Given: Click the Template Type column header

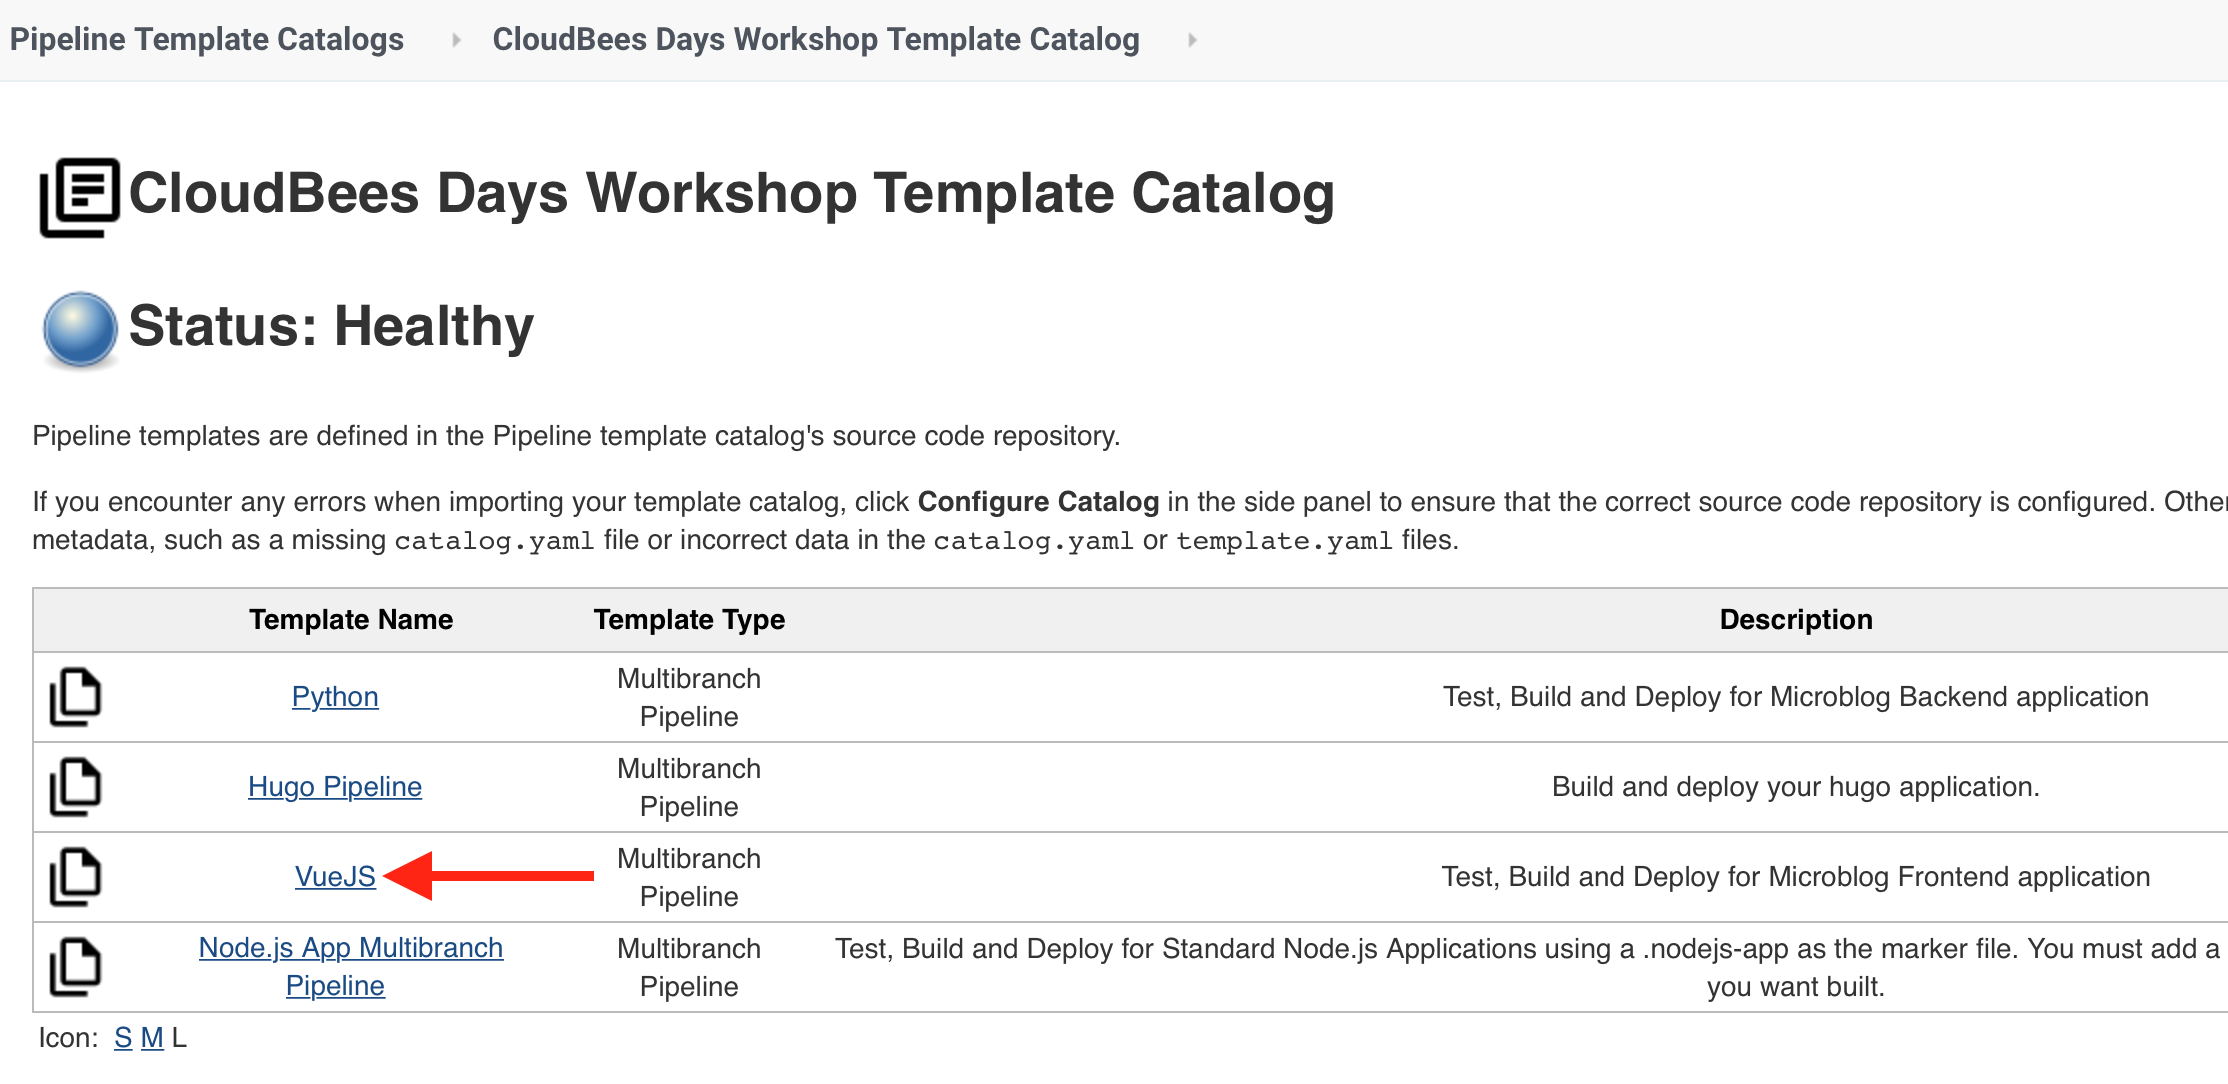Looking at the screenshot, I should point(689,620).
